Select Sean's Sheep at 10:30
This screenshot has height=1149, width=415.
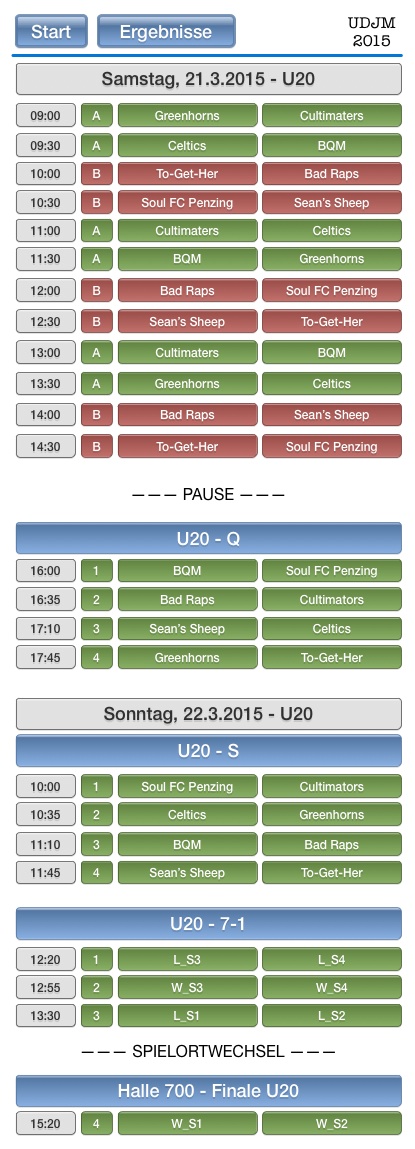tap(331, 203)
